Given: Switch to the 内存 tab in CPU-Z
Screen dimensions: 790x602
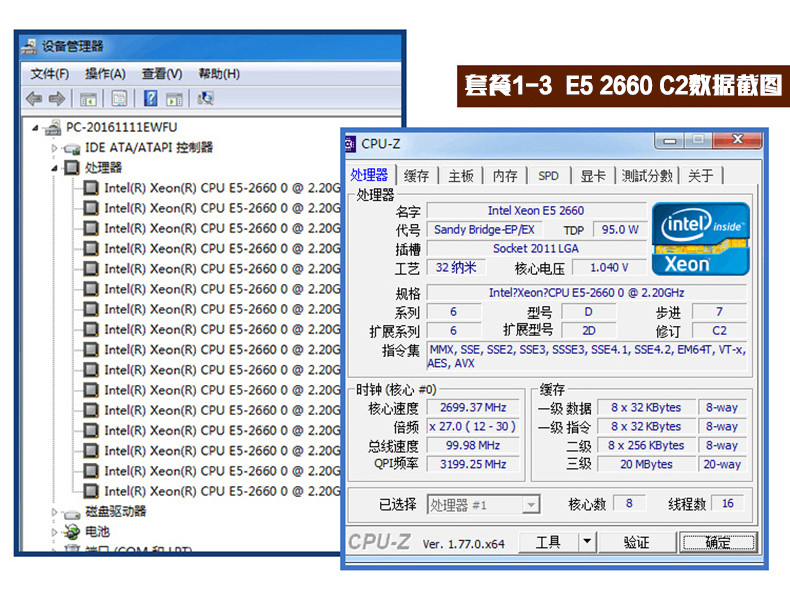Looking at the screenshot, I should tap(505, 176).
